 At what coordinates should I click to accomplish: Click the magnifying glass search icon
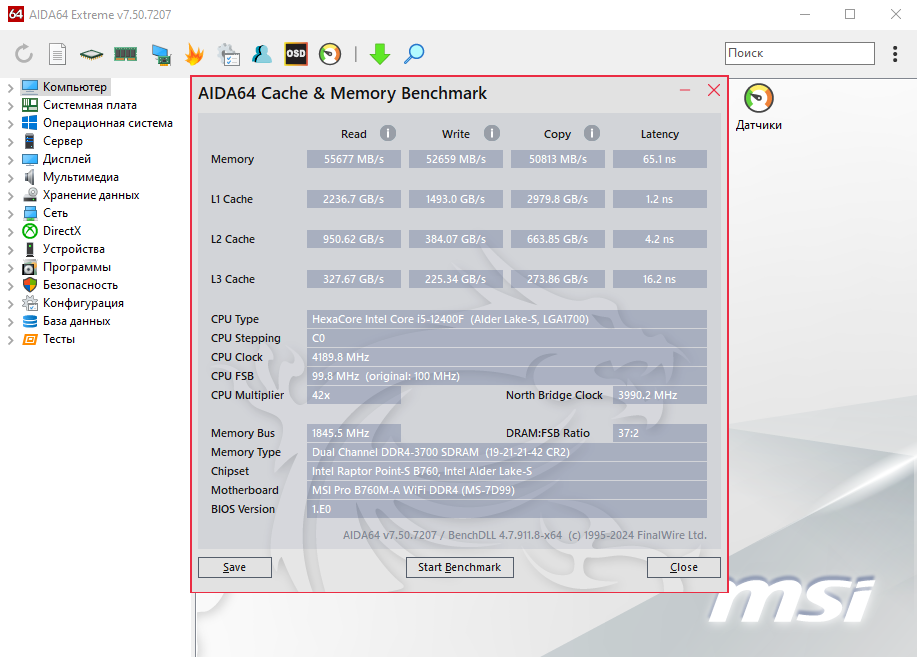(x=414, y=54)
